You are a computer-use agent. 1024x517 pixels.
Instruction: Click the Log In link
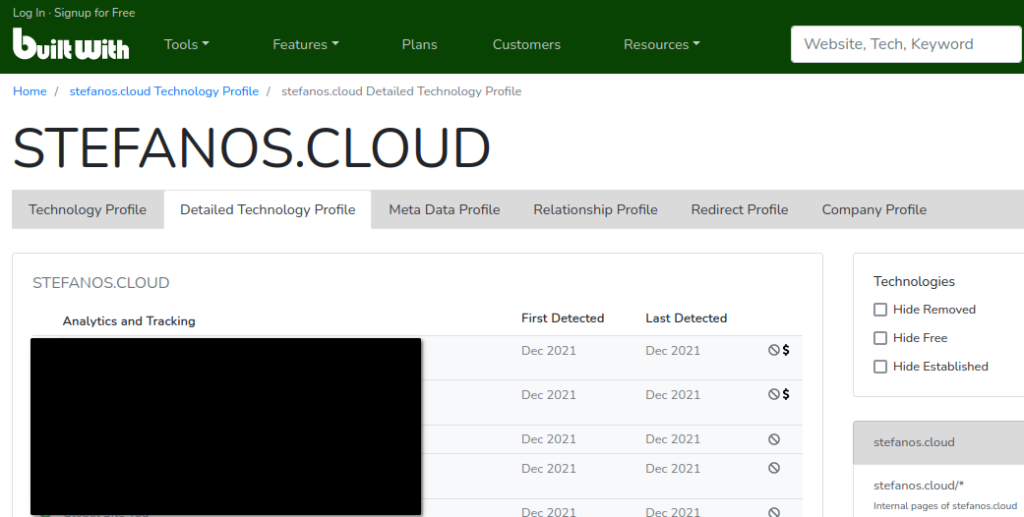(29, 12)
